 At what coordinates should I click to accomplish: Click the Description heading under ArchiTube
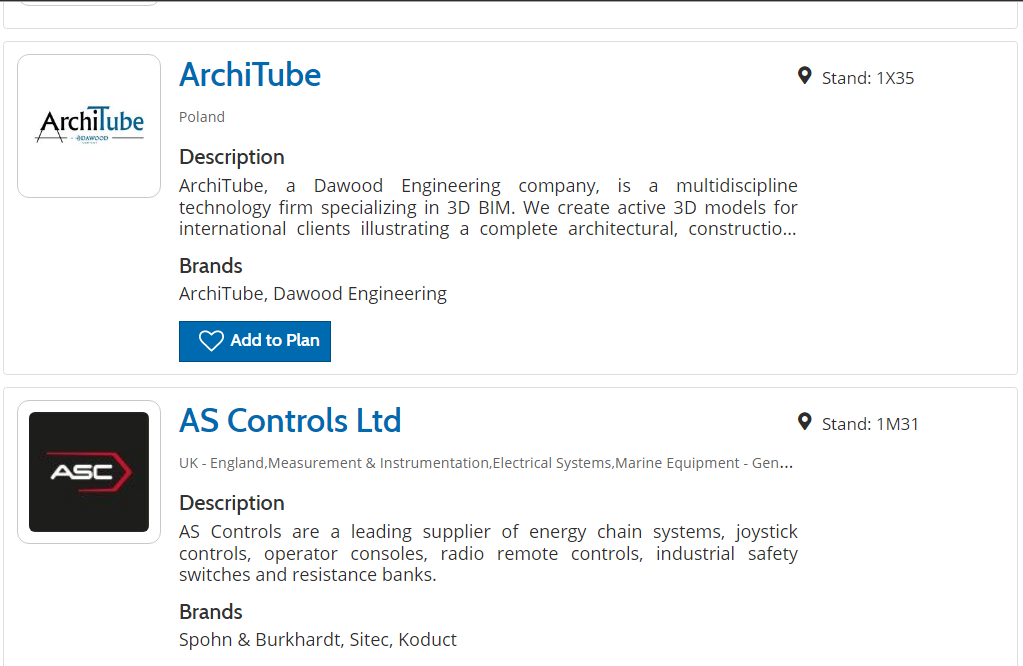click(232, 157)
